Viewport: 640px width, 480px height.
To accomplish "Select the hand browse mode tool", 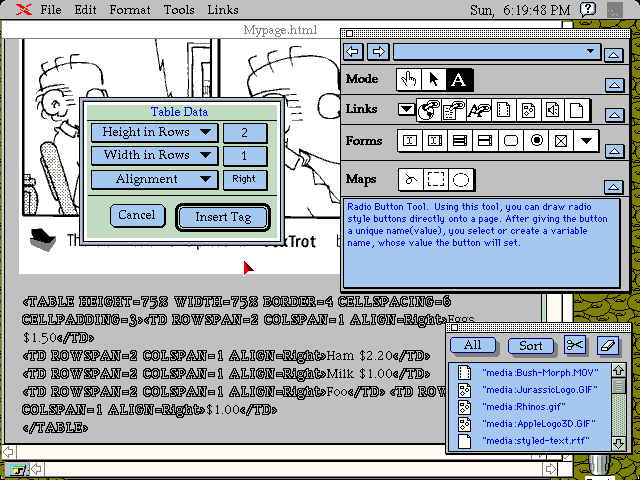I will click(x=408, y=80).
